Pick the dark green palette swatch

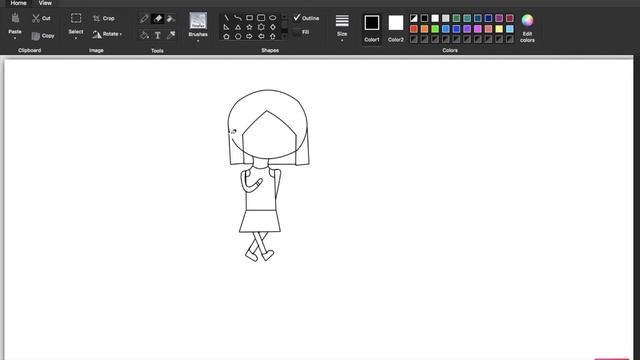(456, 18)
